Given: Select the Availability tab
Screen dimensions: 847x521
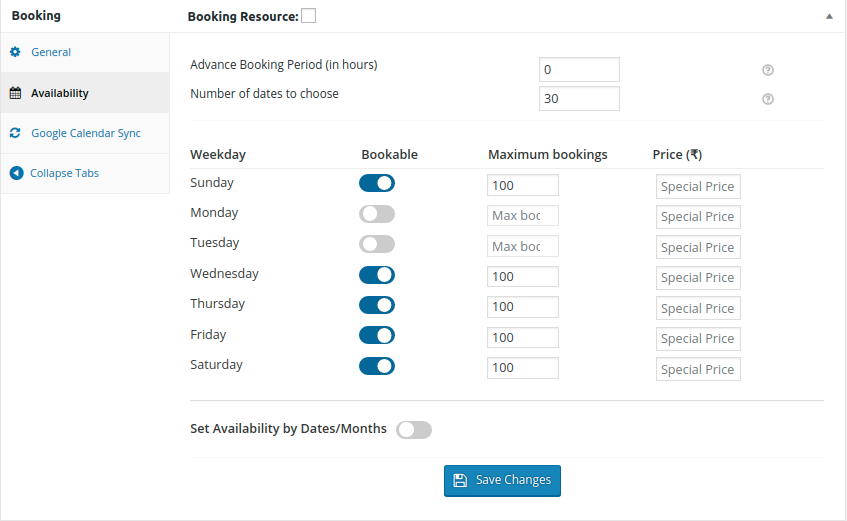Looking at the screenshot, I should point(85,93).
